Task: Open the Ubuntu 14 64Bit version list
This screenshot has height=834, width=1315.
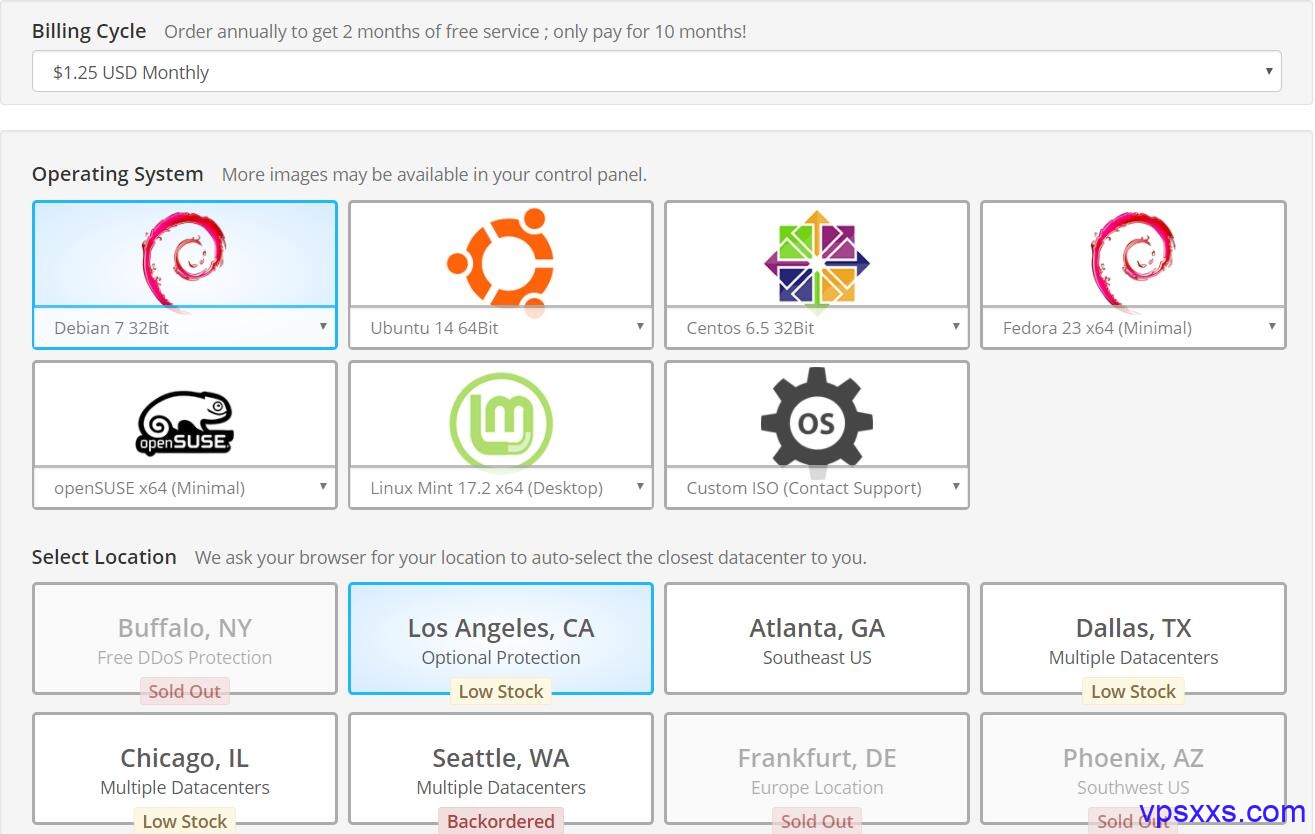Action: point(501,328)
